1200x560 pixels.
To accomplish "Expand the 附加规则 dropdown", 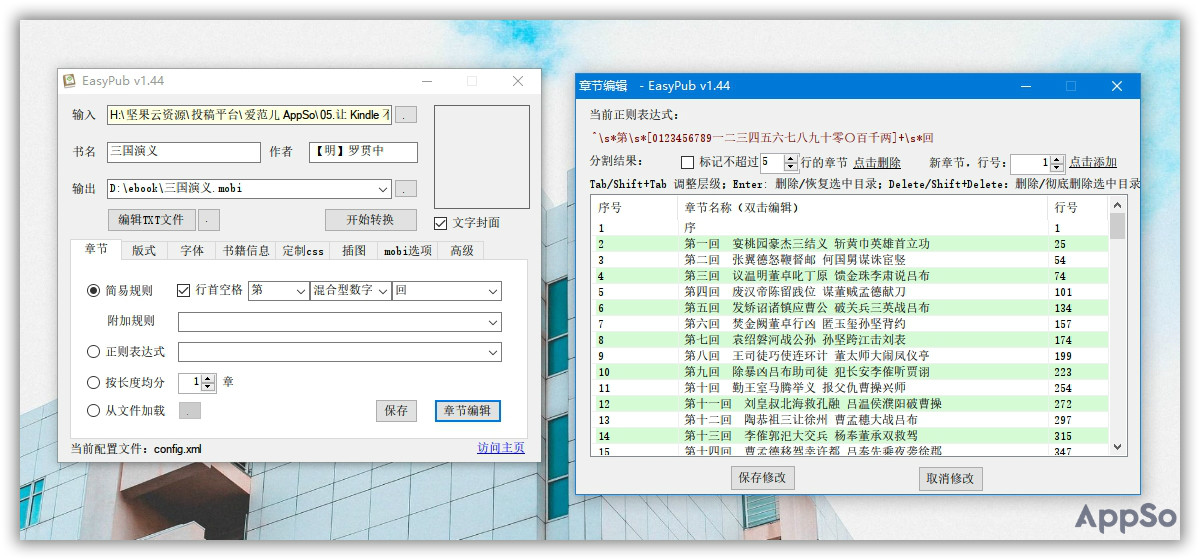I will click(493, 322).
